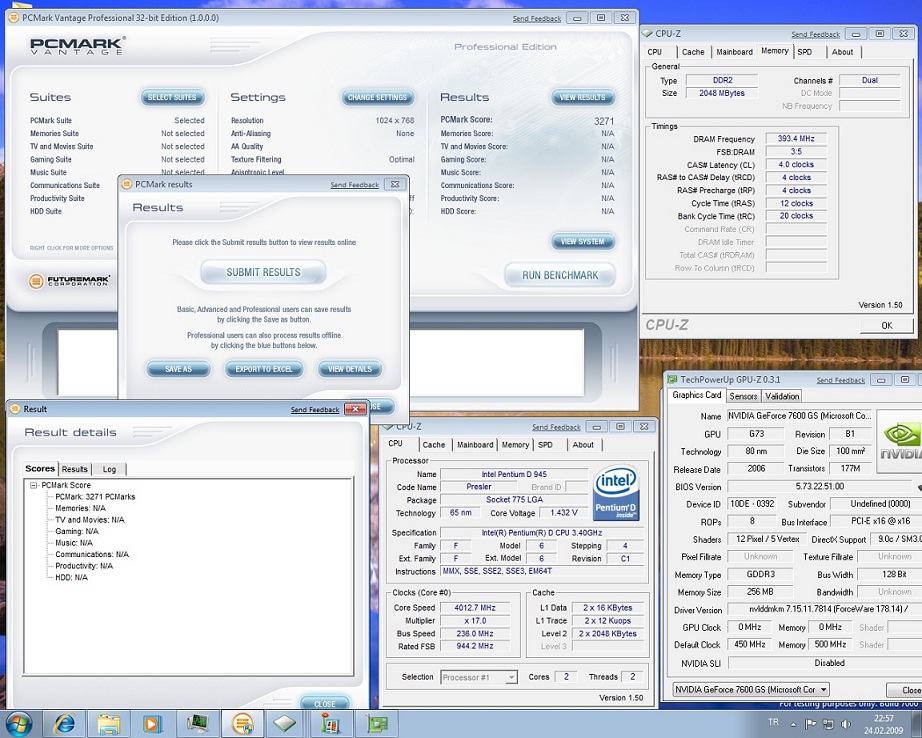Click the PCMark Score 3271 value
The width and height of the screenshot is (922, 738).
tap(604, 121)
